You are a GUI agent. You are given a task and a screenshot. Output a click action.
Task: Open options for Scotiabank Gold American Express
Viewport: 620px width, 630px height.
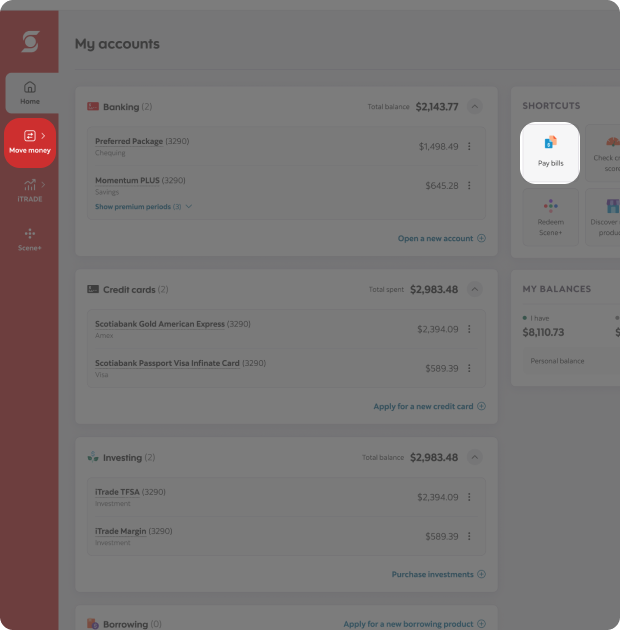point(469,329)
